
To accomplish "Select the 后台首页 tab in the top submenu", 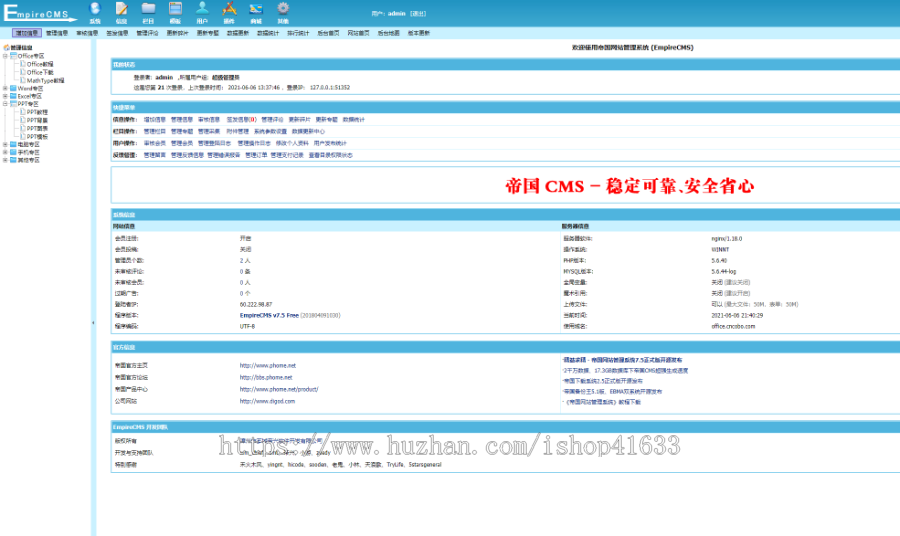I will [x=328, y=33].
